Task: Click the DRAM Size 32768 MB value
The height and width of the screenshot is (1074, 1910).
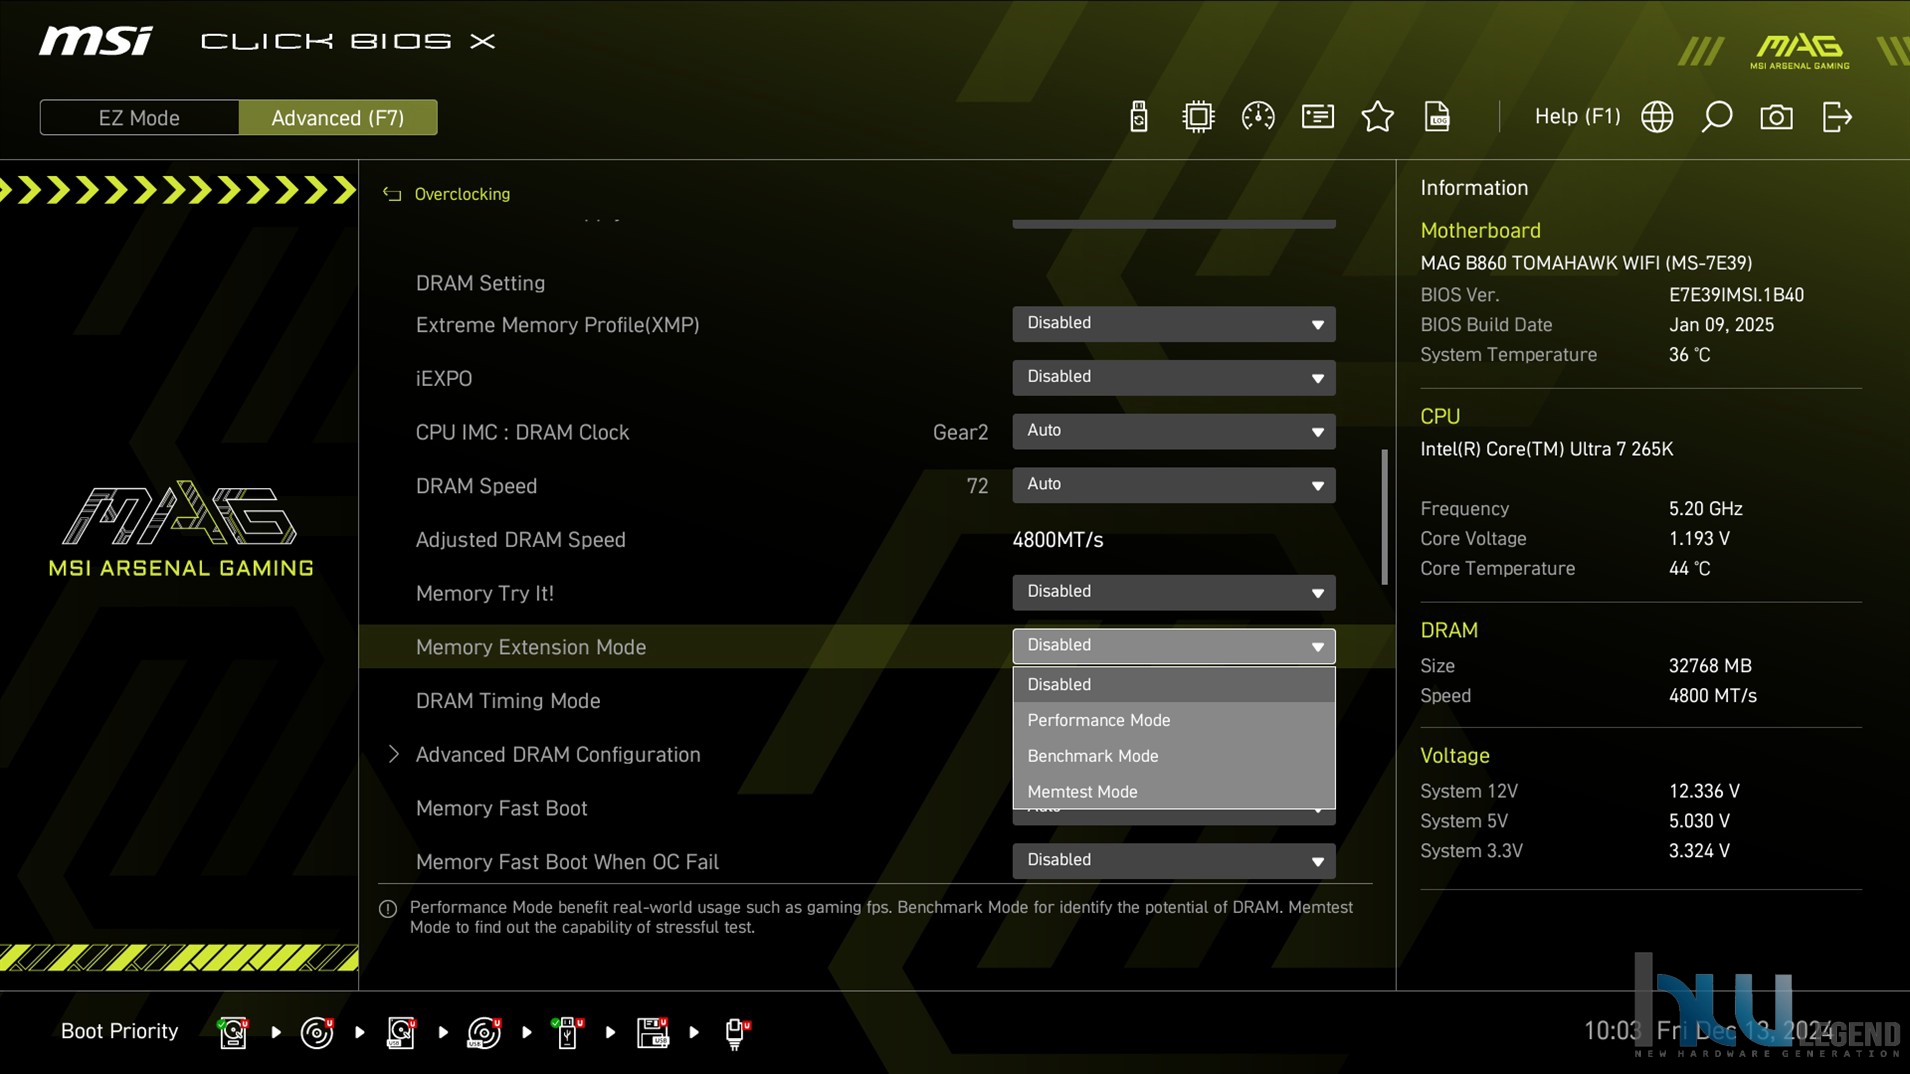Action: [1710, 666]
